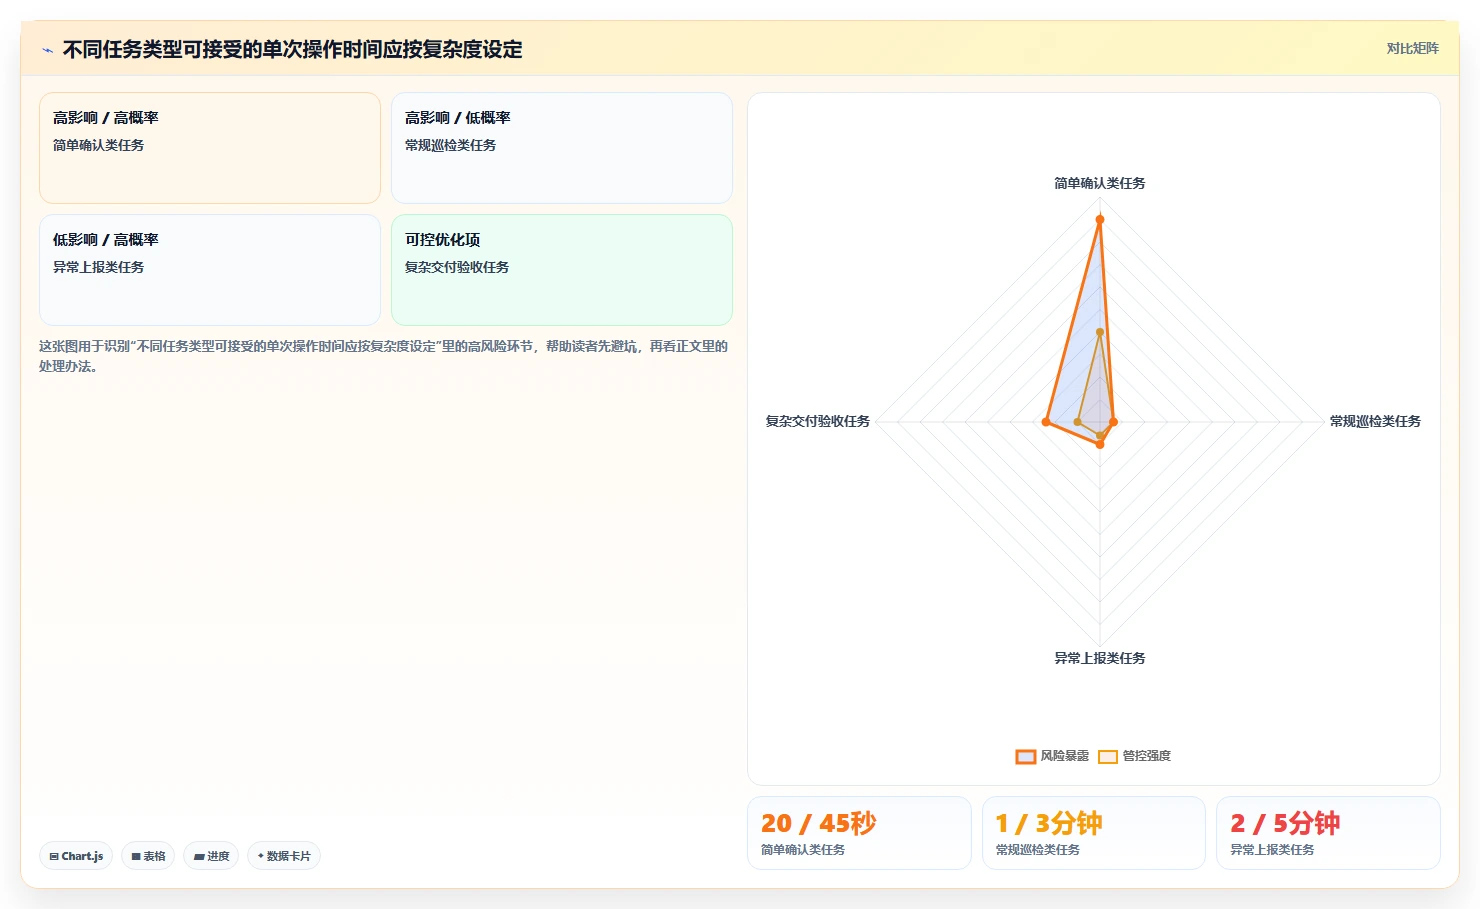Viewport: 1480px width, 909px height.
Task: Toggle the 管控强度 legend swatch
Action: point(1108,756)
